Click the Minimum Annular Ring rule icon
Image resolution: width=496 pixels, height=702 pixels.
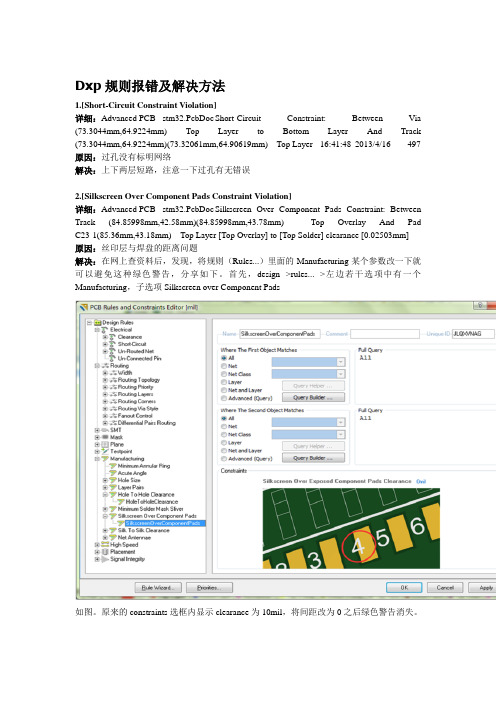click(x=113, y=466)
